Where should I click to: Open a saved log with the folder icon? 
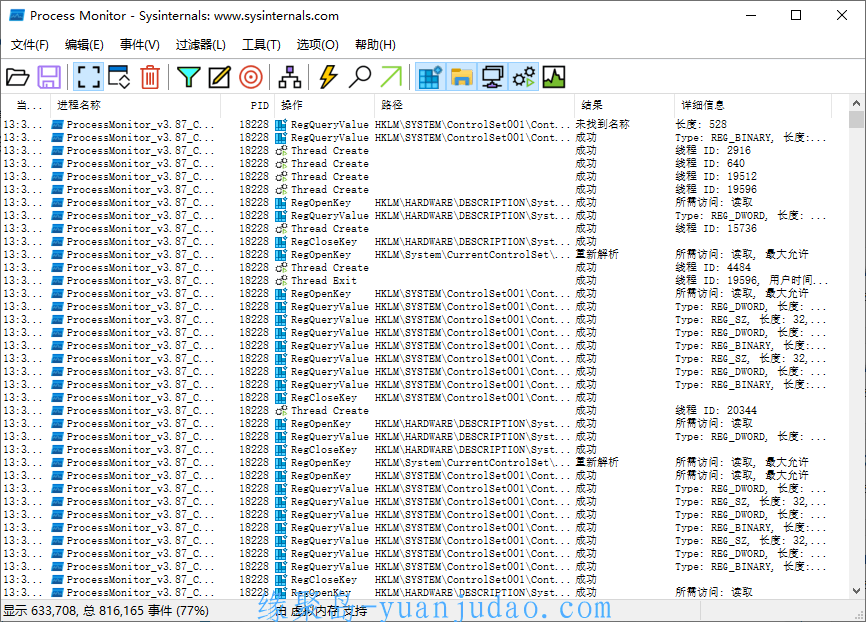point(17,77)
